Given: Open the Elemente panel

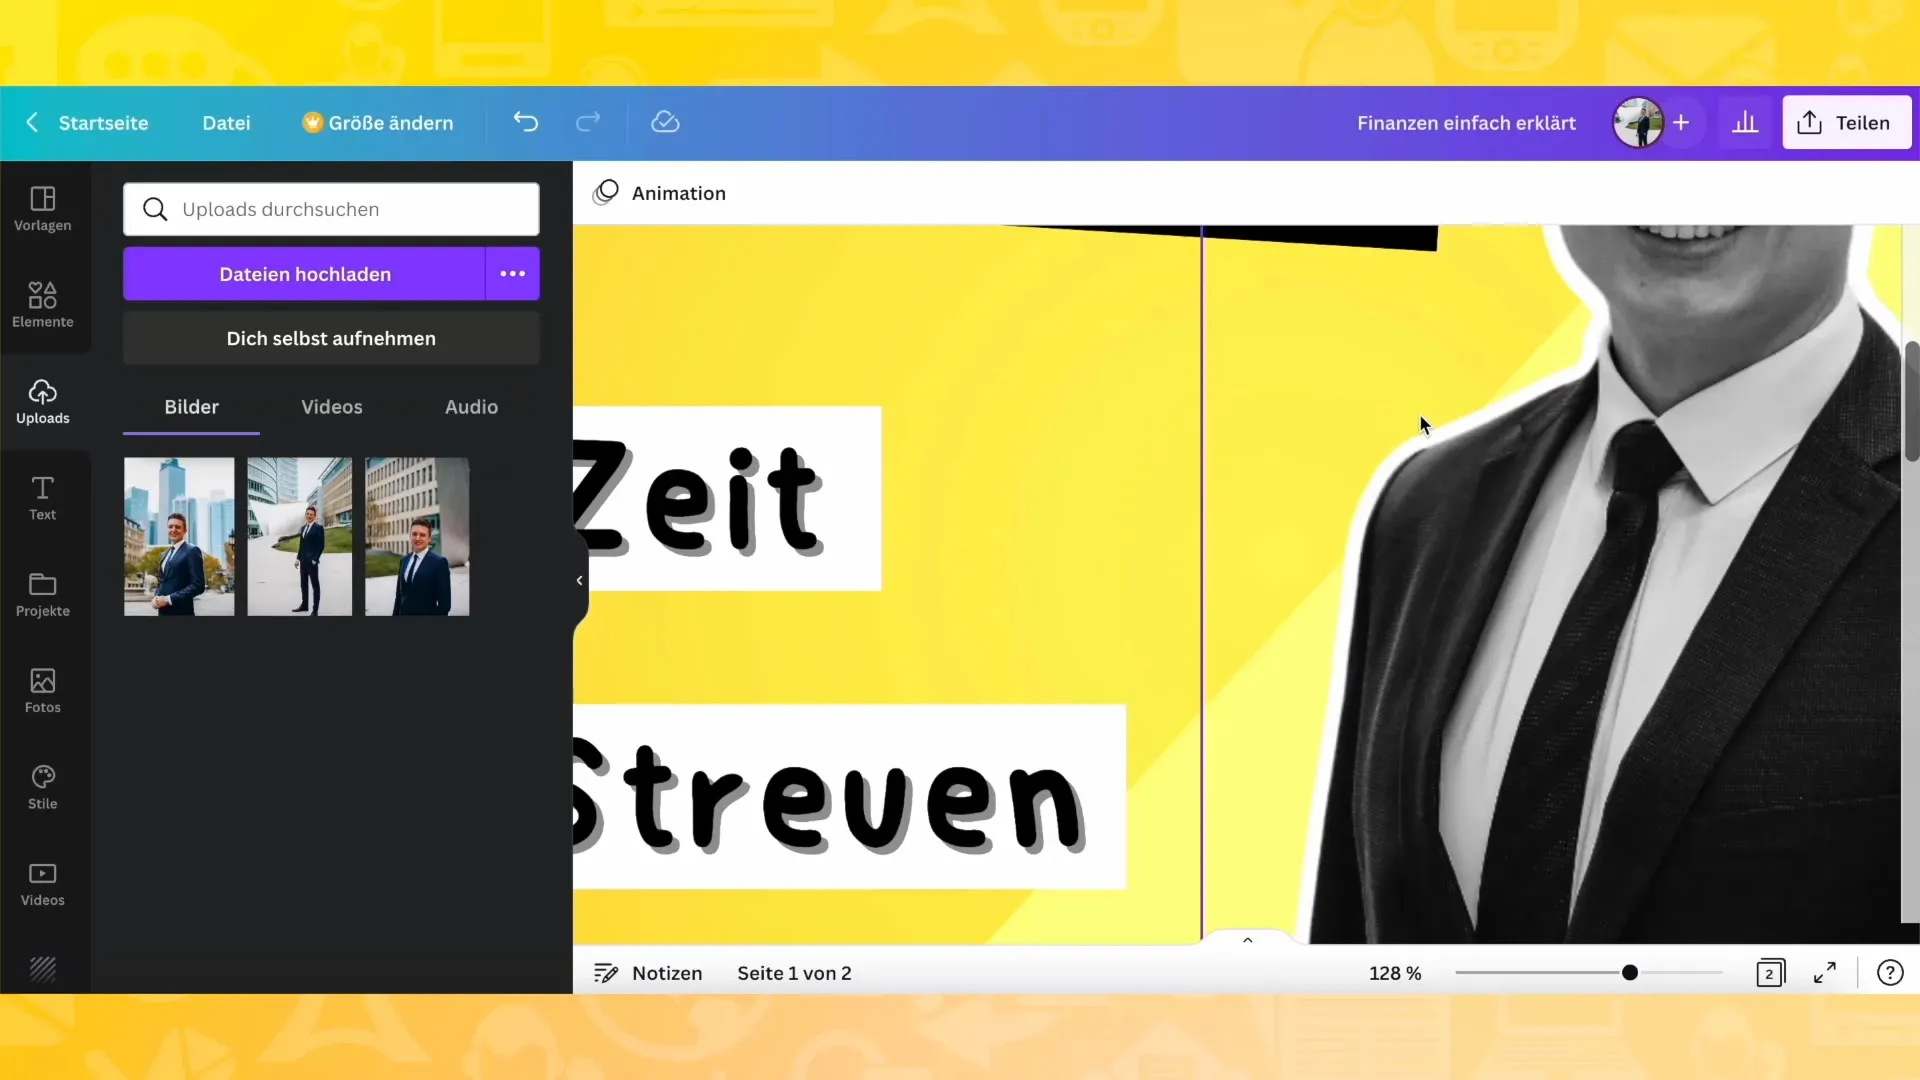Looking at the screenshot, I should [x=42, y=302].
